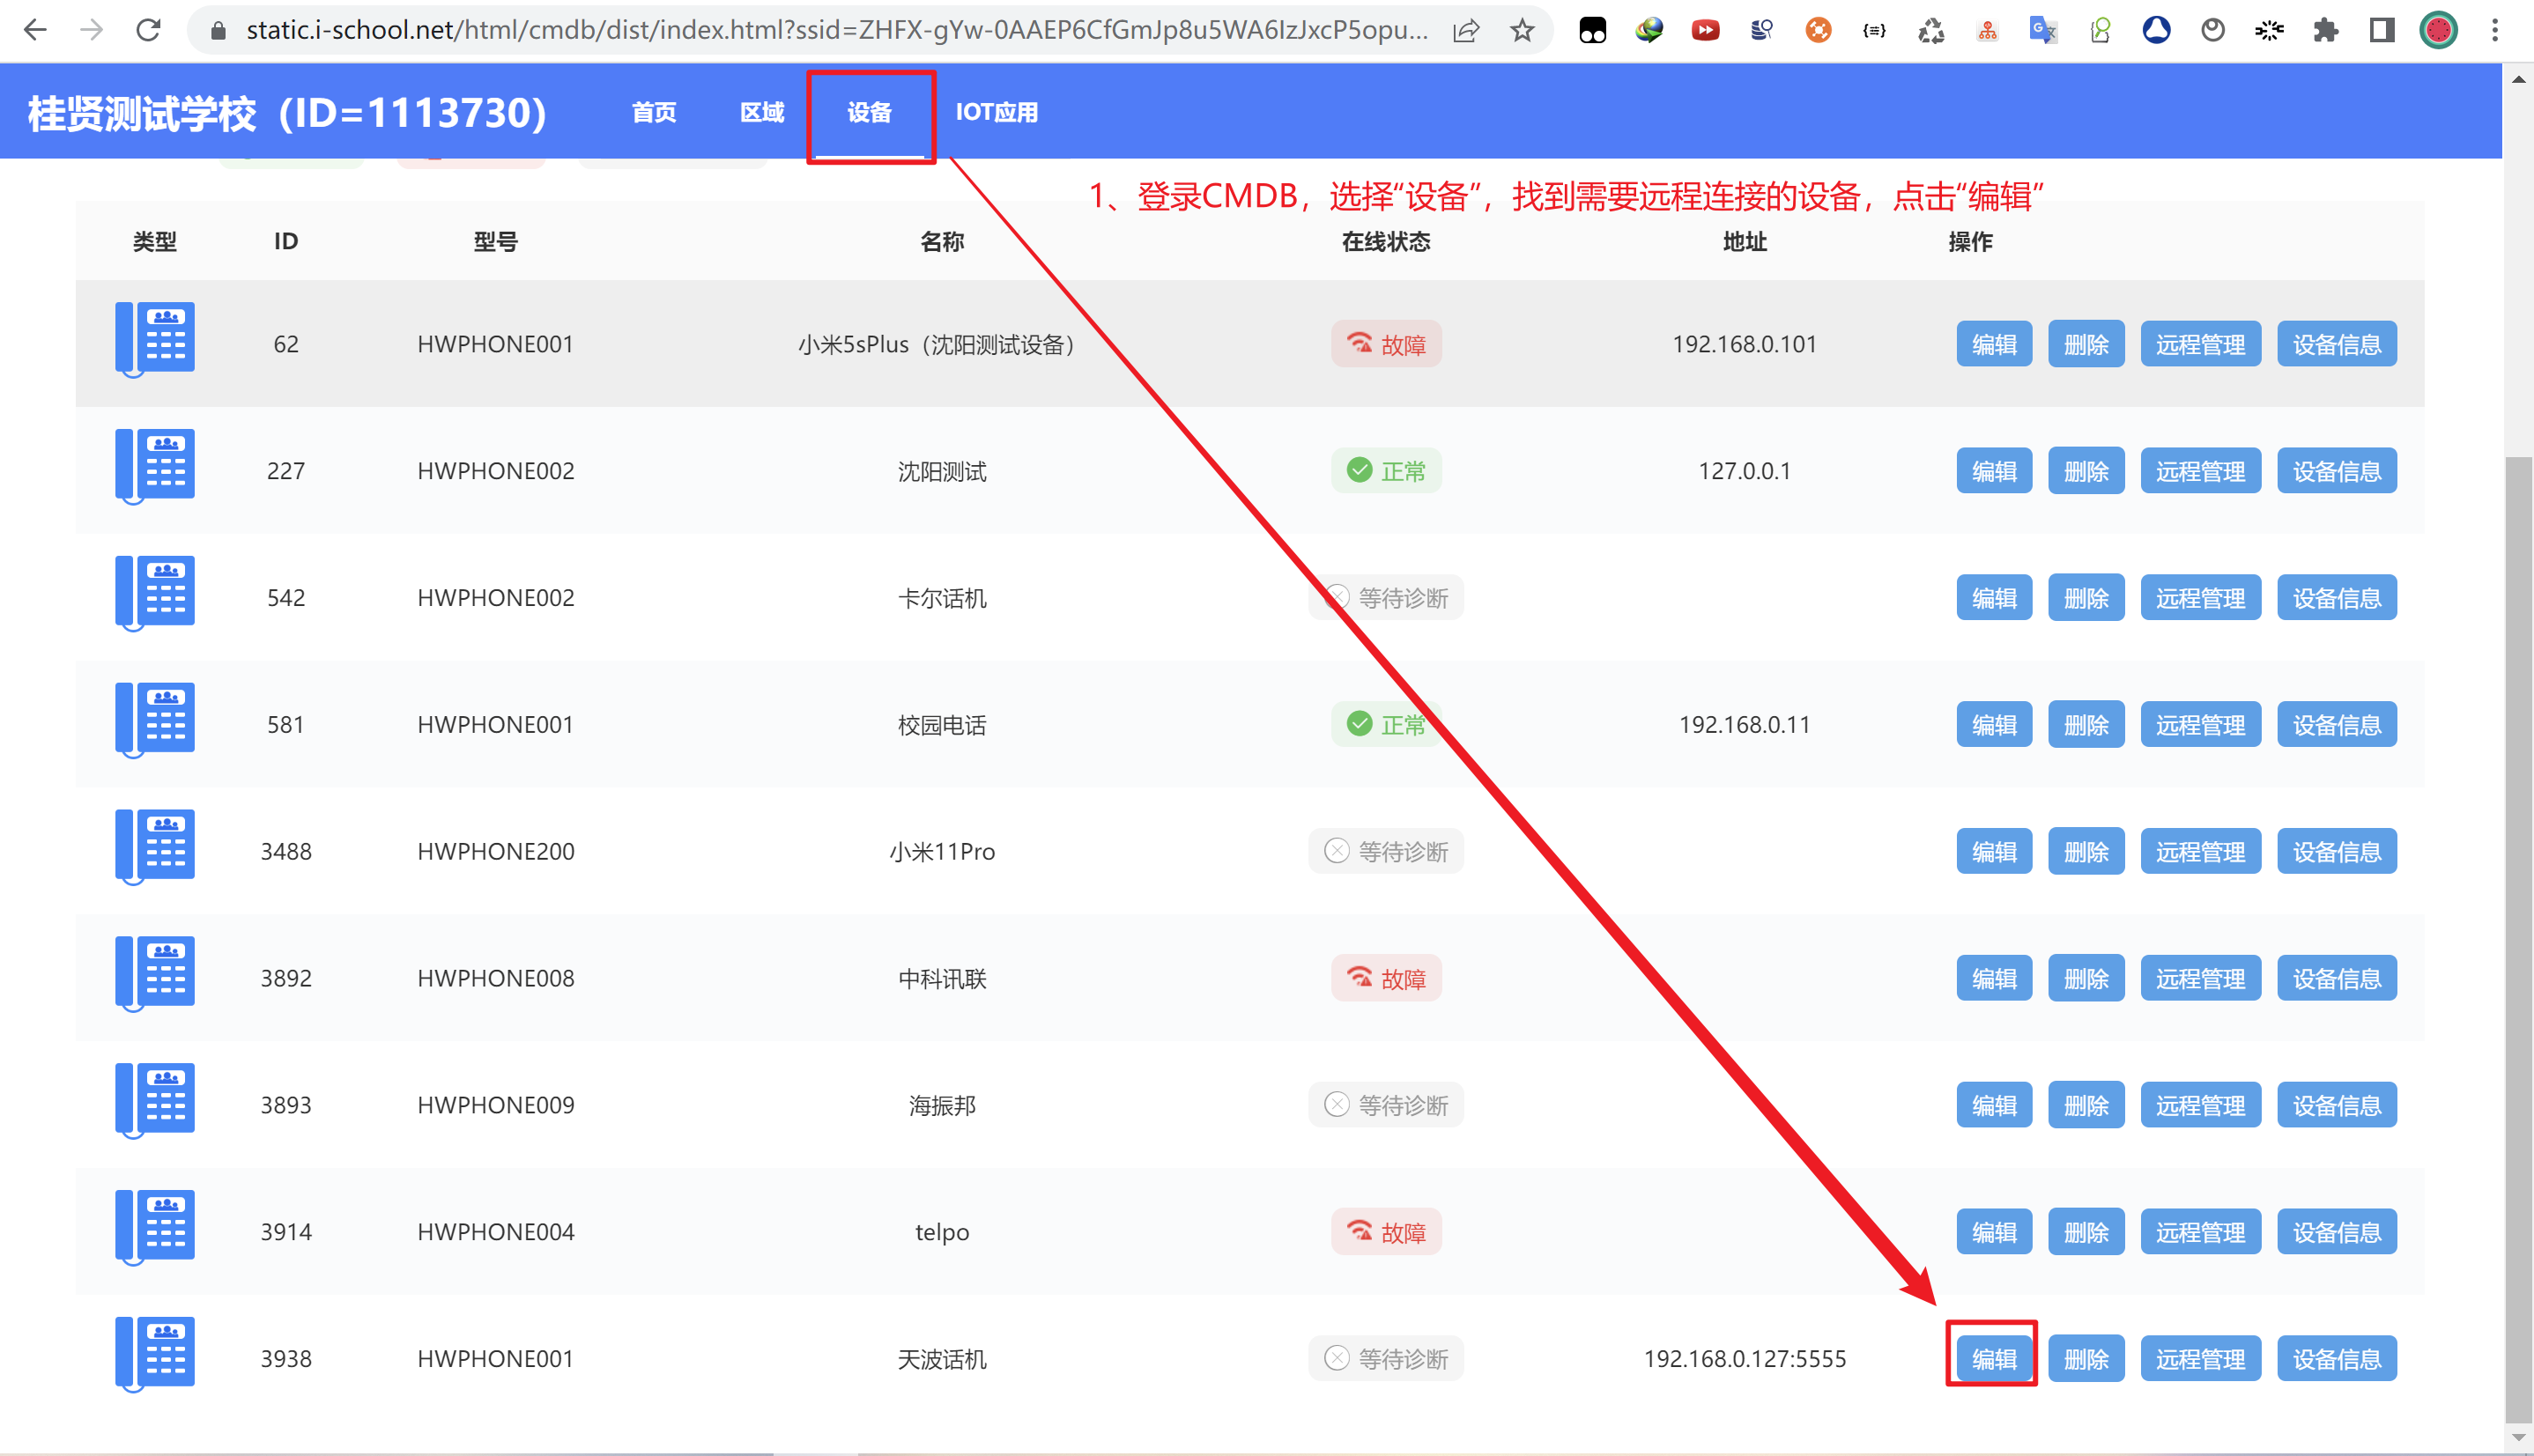Image resolution: width=2534 pixels, height=1456 pixels.
Task: Click the red YouTube-style extension icon
Action: [x=1705, y=30]
